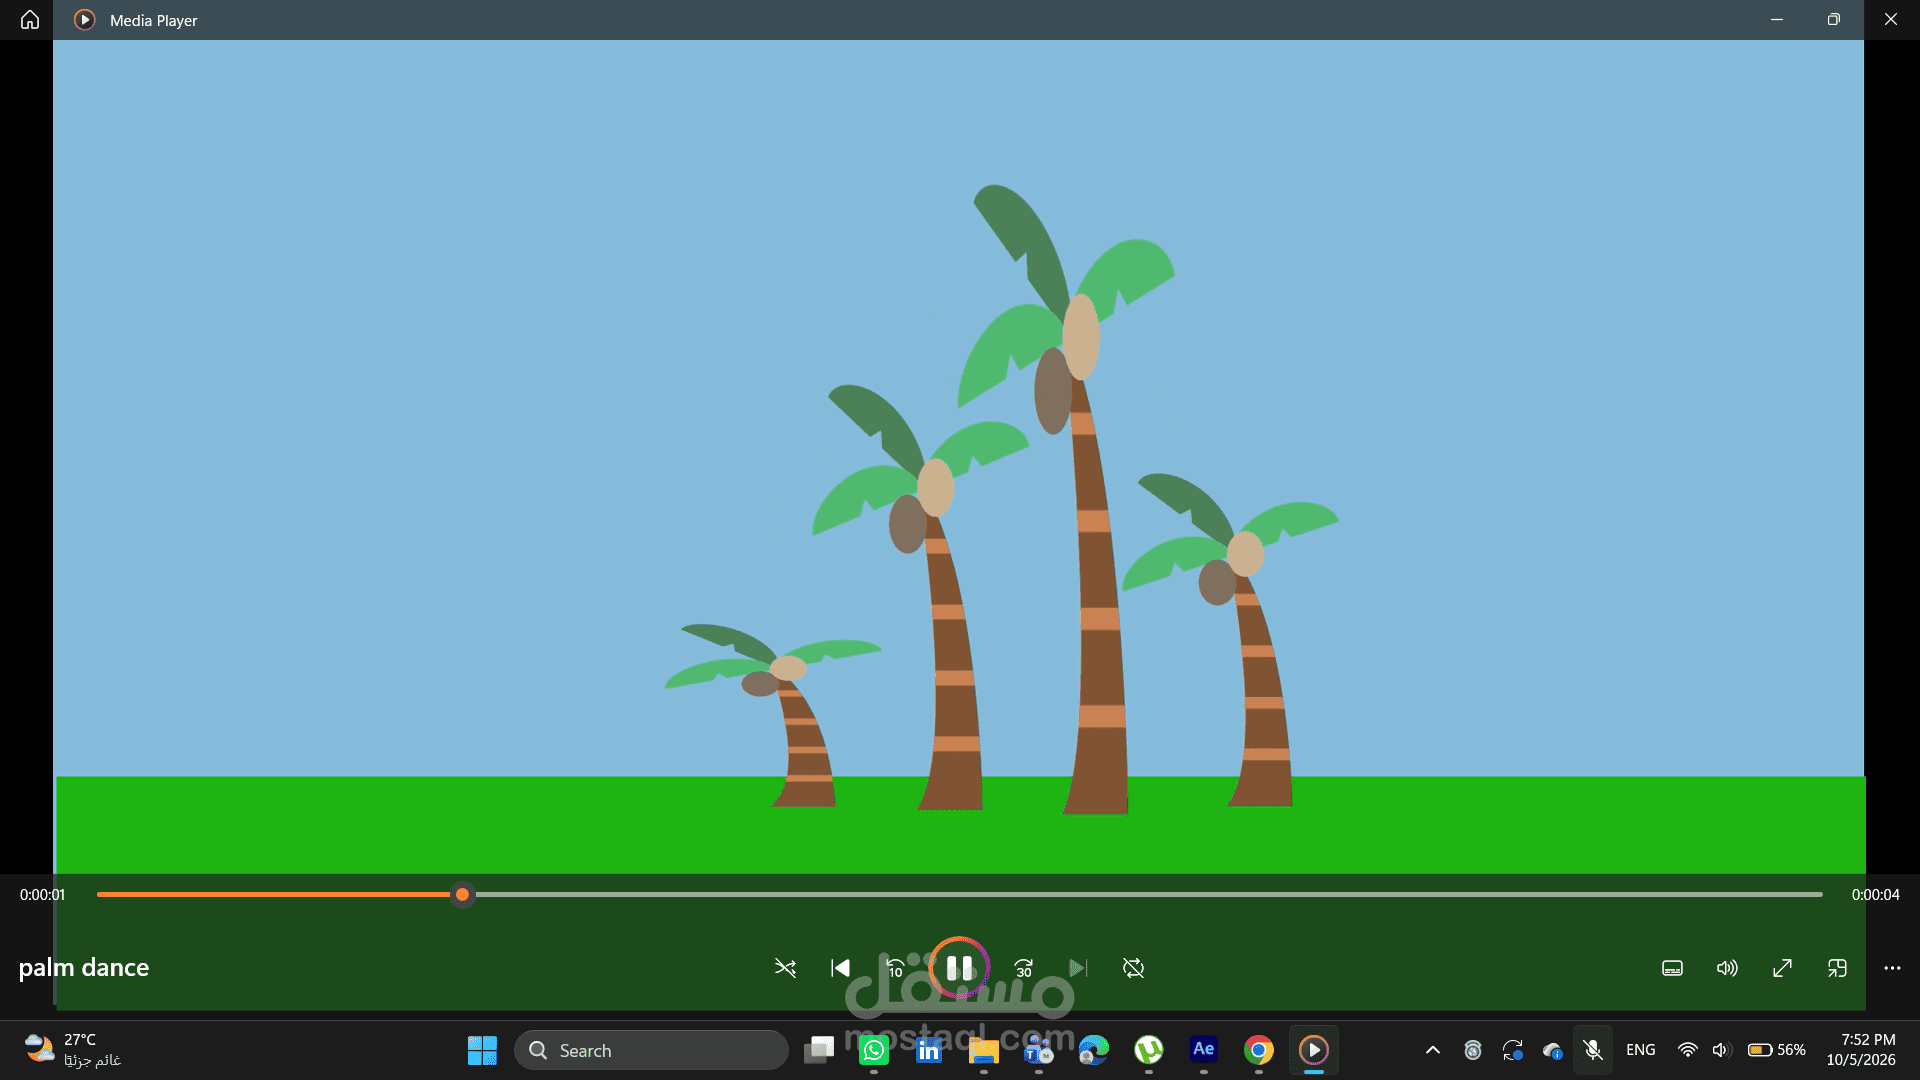Image resolution: width=1920 pixels, height=1080 pixels.
Task: Click the total duration 0:00:04
Action: click(1875, 895)
